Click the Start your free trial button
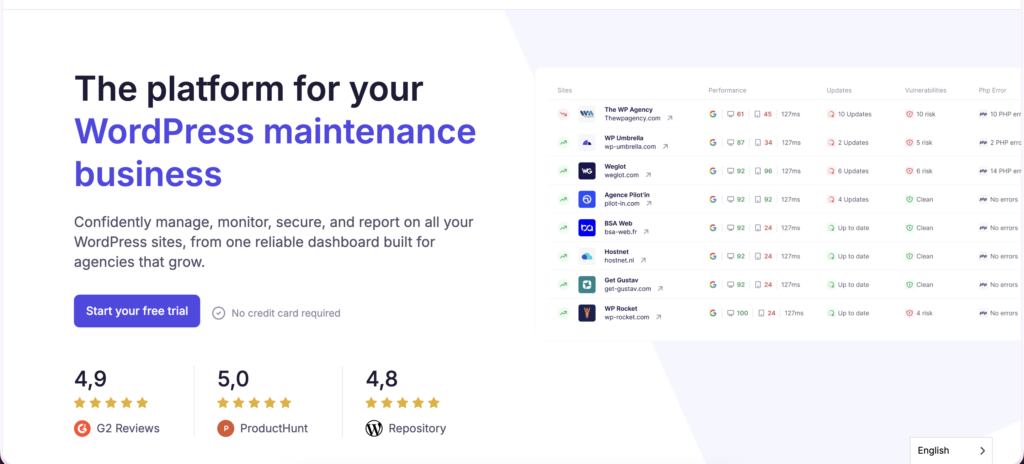 click(137, 311)
